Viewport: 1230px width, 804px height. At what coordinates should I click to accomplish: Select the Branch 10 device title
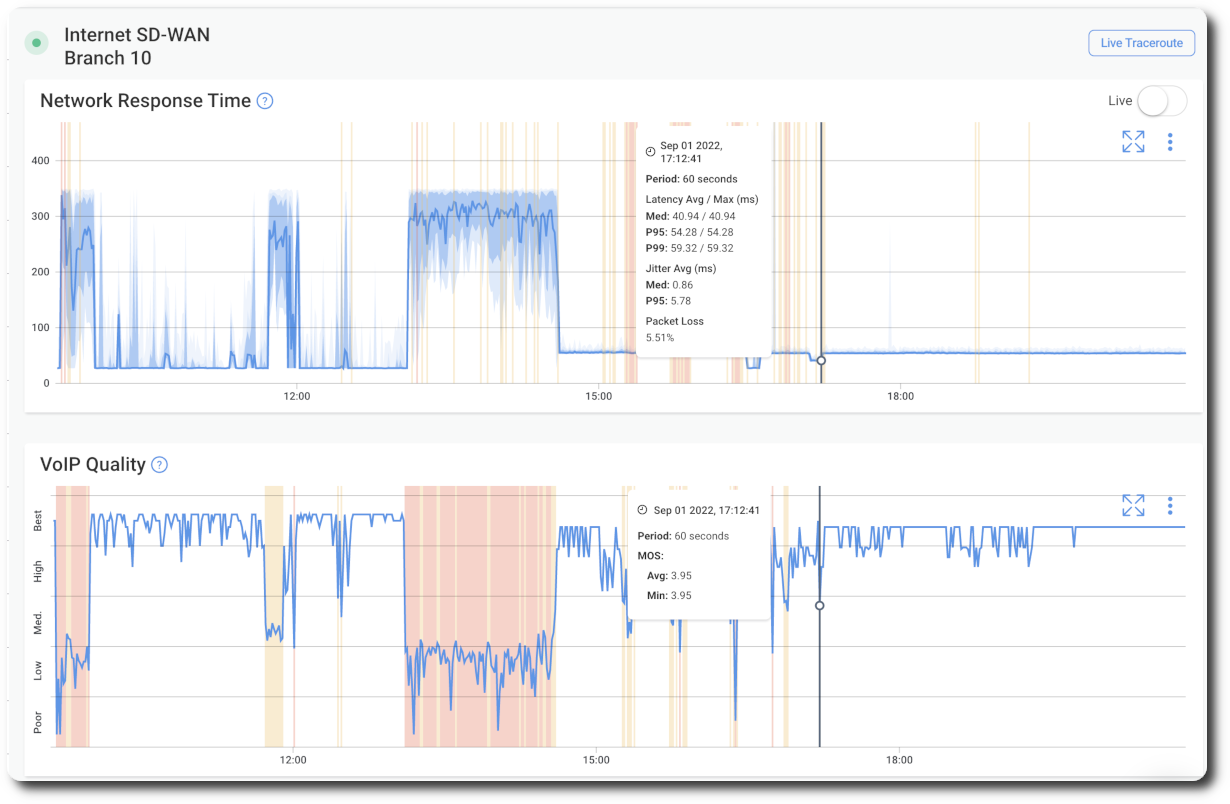108,57
